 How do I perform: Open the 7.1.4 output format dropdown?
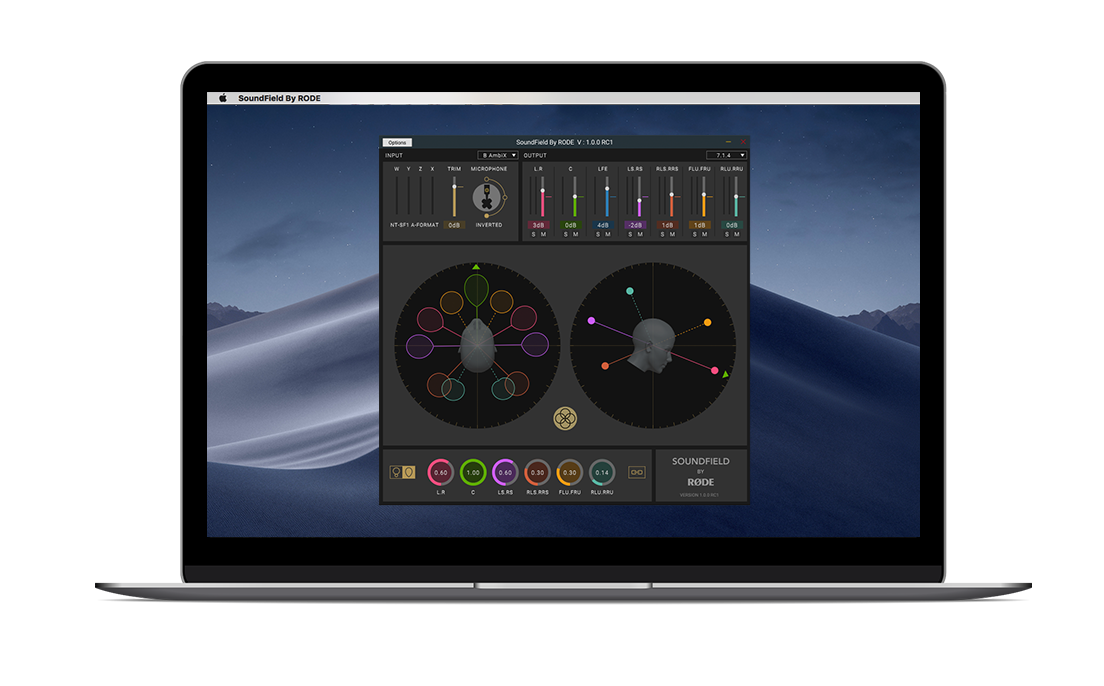726,155
